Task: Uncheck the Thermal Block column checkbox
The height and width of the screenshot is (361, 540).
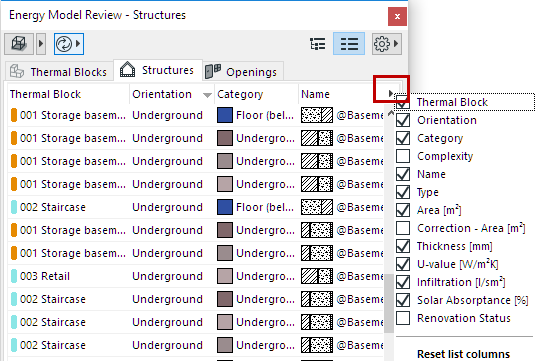Action: click(x=403, y=102)
